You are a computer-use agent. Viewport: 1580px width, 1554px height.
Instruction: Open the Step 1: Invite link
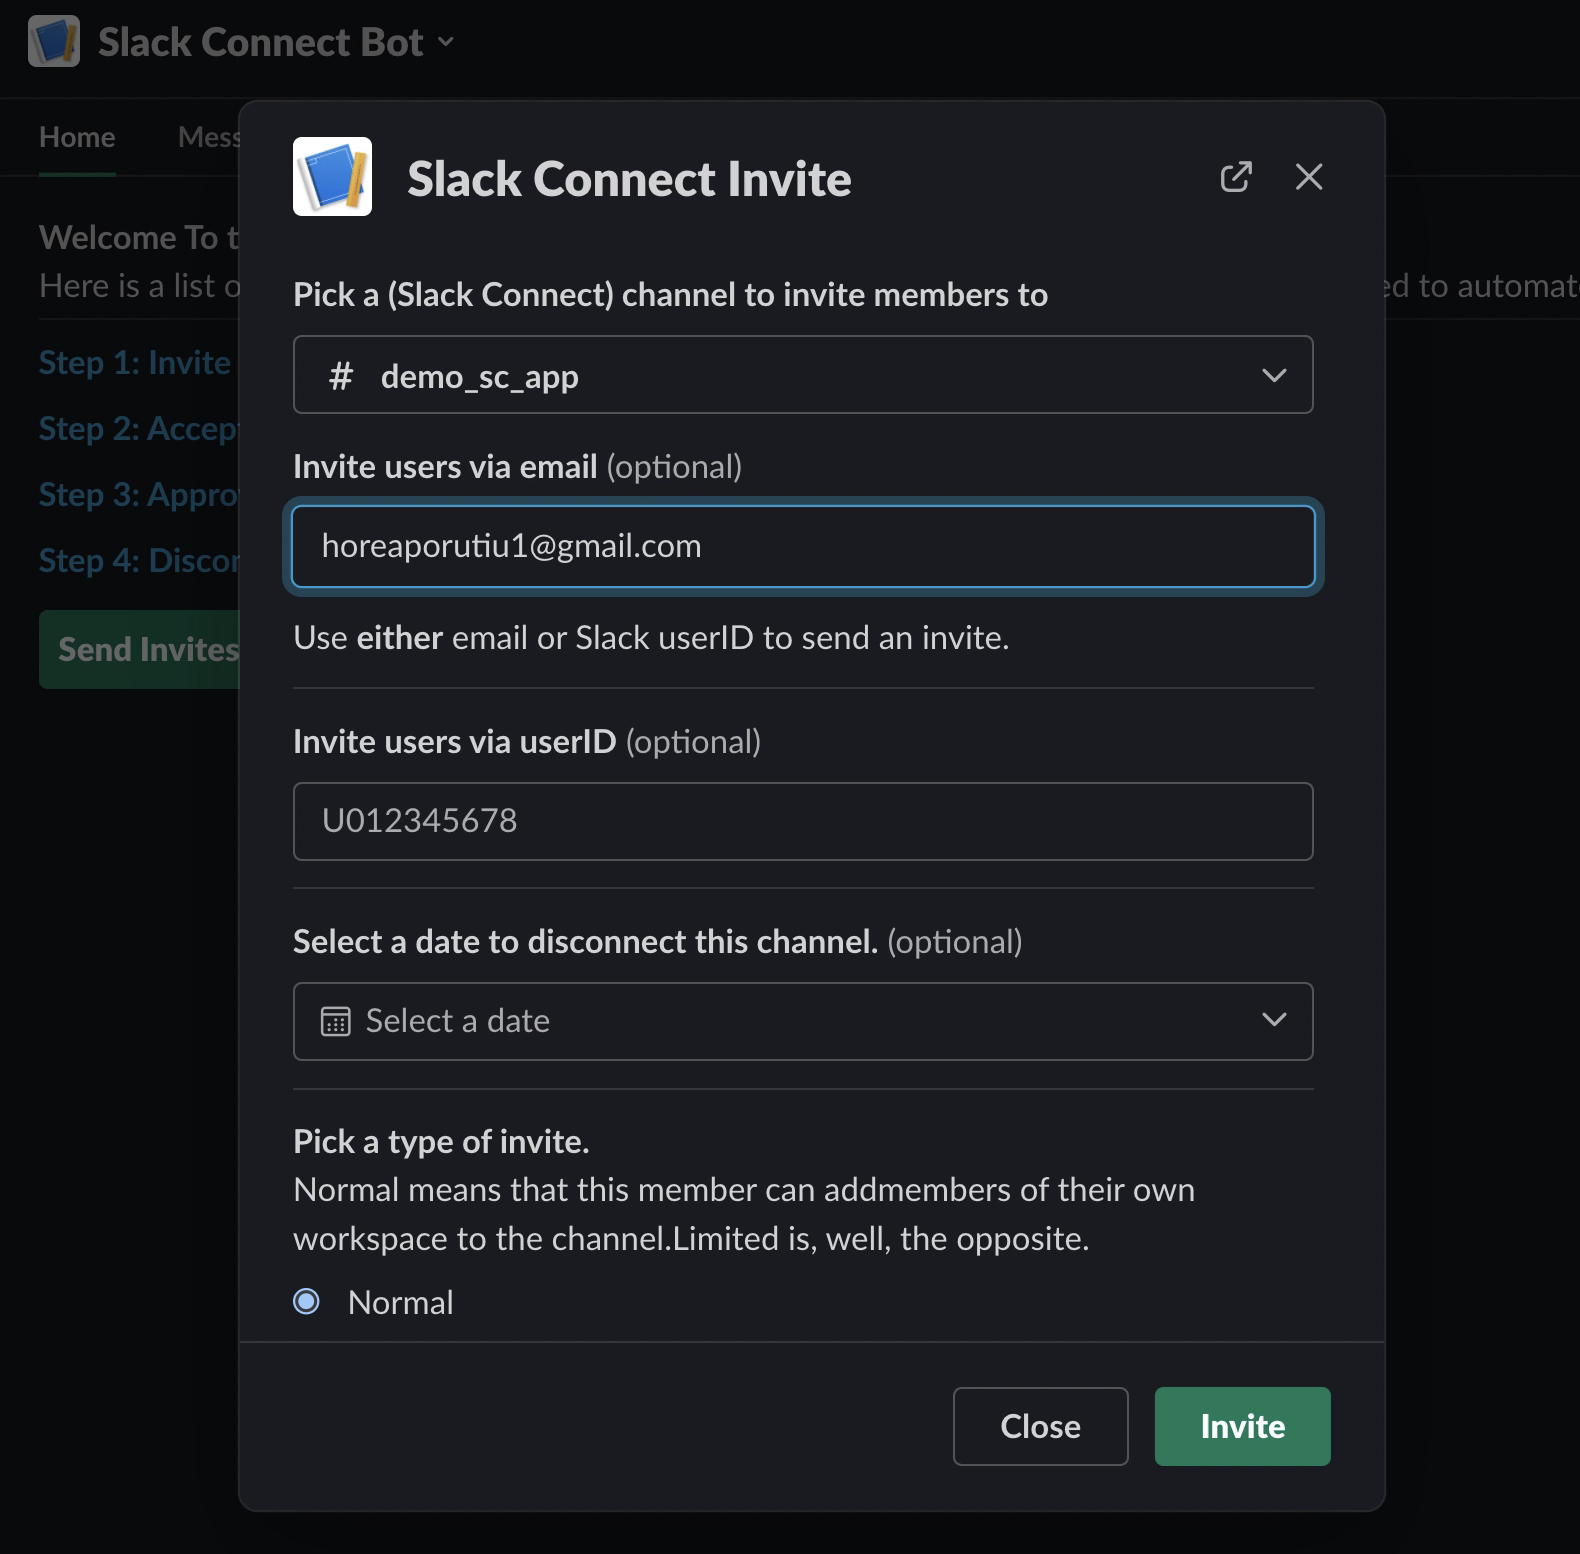click(135, 362)
